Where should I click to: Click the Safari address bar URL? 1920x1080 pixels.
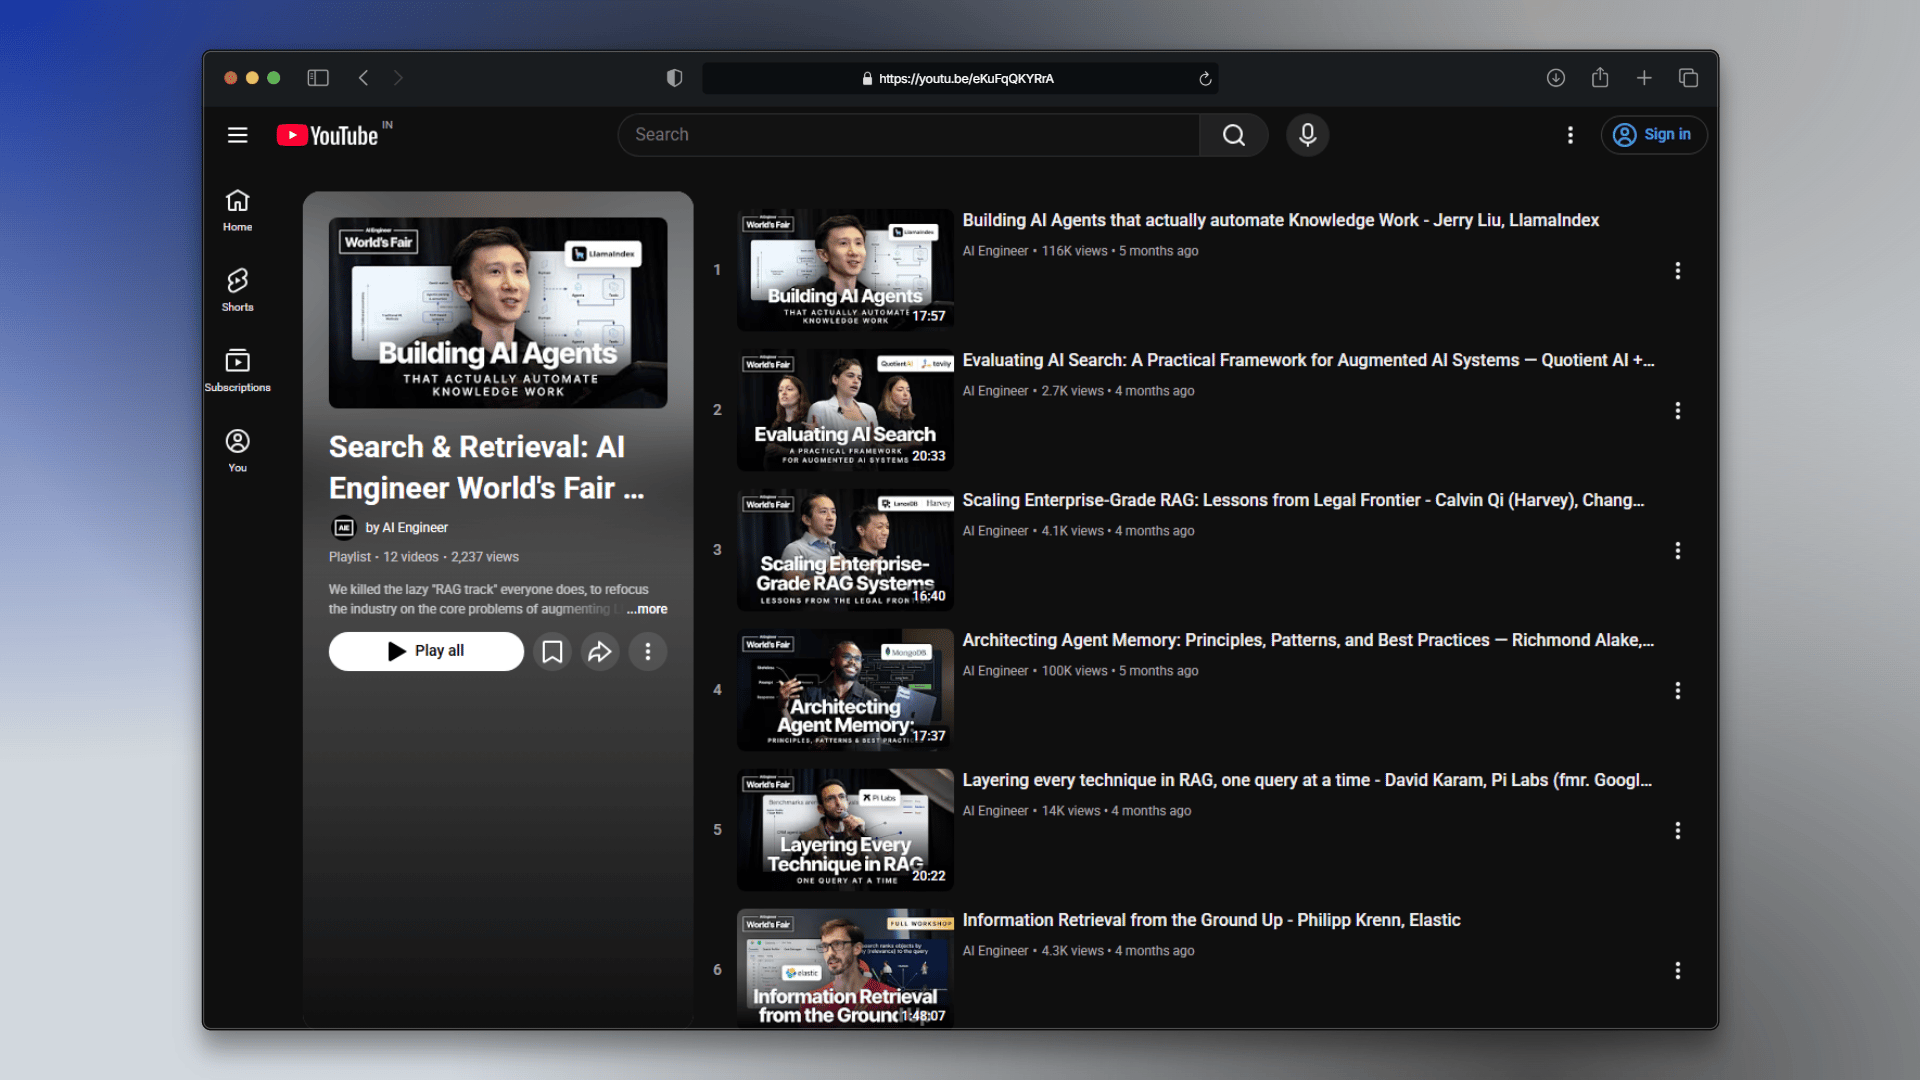[x=965, y=79]
